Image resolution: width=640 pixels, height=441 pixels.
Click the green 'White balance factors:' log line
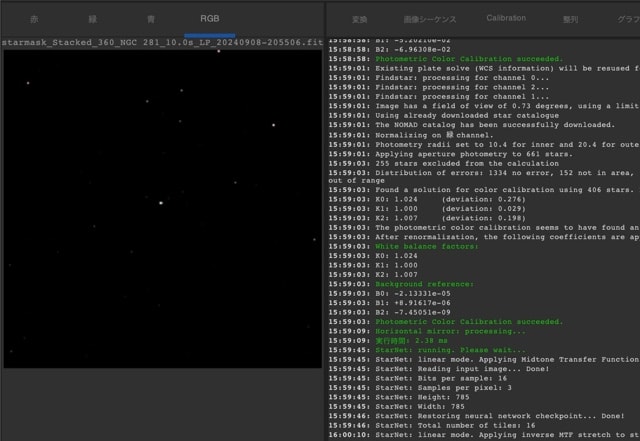click(x=403, y=246)
